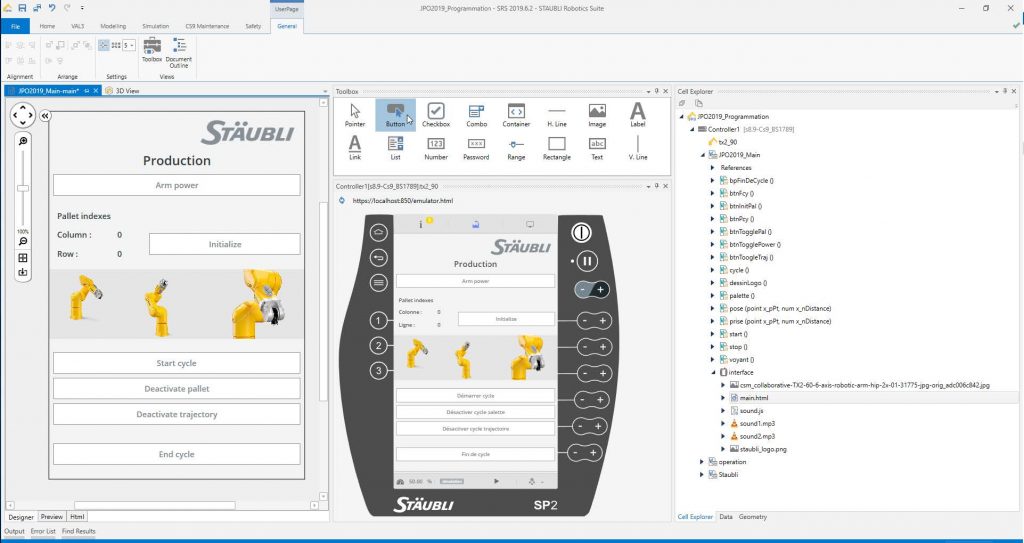Click Démarrer cycle in emulator
1024x543 pixels.
click(475, 396)
